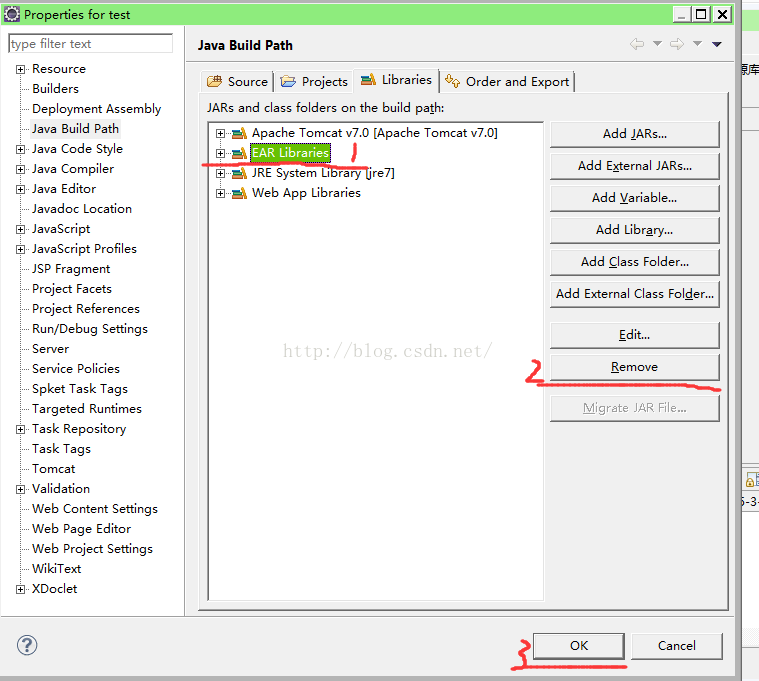Select the Libraries tab
759x681 pixels.
tap(396, 80)
